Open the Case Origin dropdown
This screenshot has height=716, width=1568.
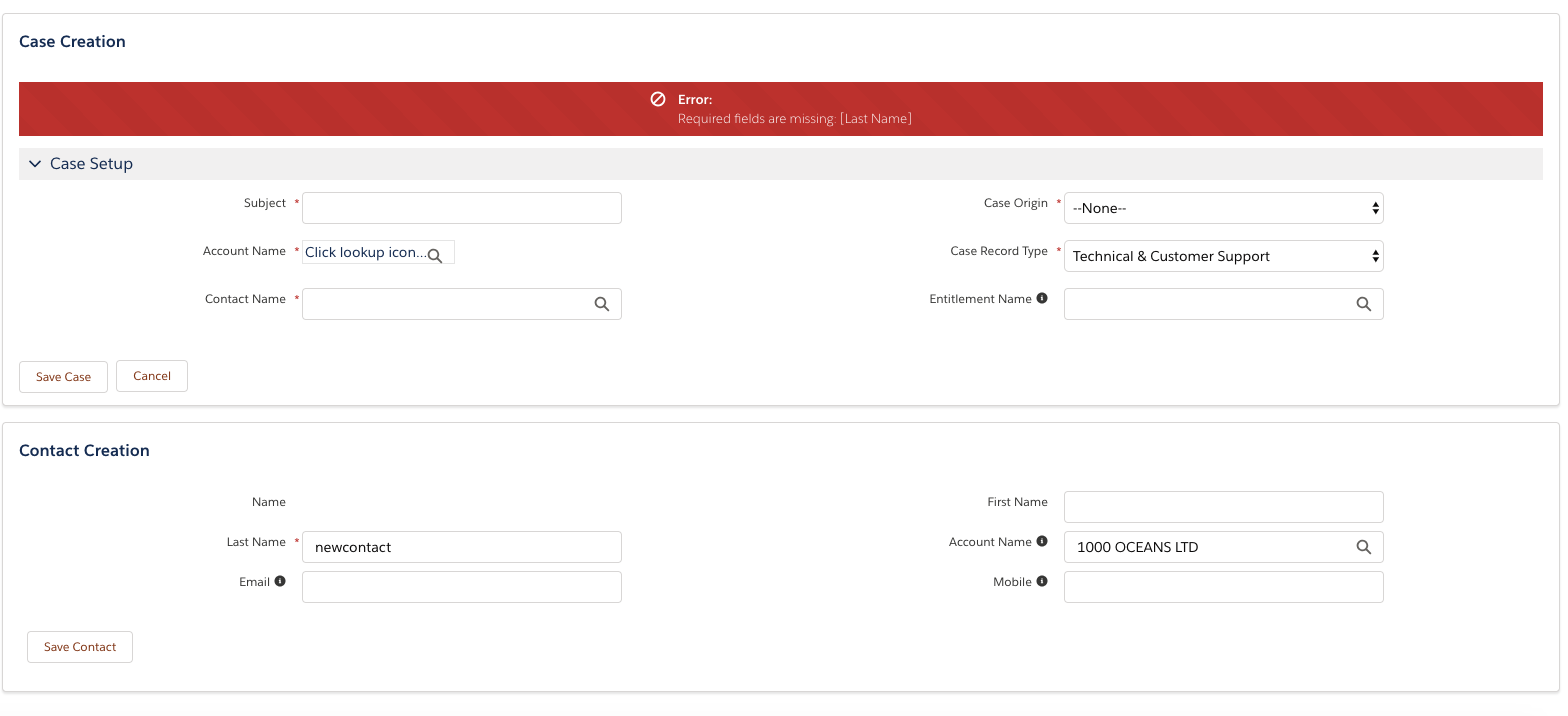click(1223, 208)
